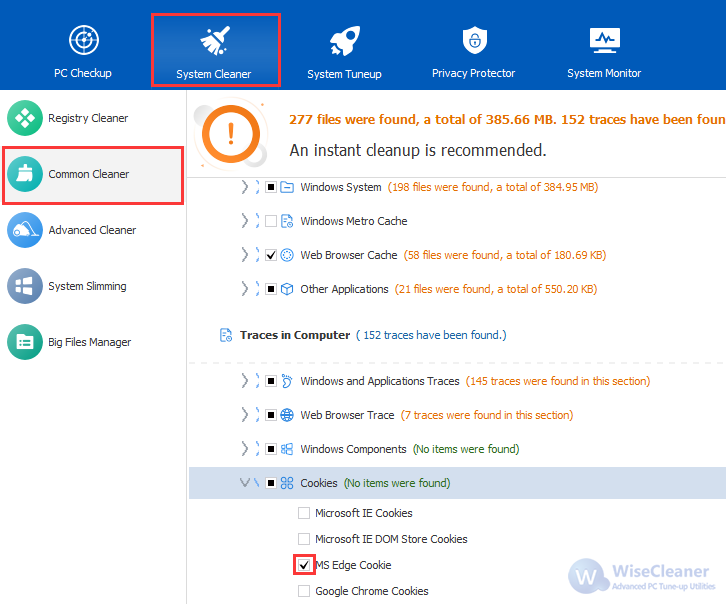Open Big Files Manager from sidebar
This screenshot has height=604, width=726.
(93, 342)
